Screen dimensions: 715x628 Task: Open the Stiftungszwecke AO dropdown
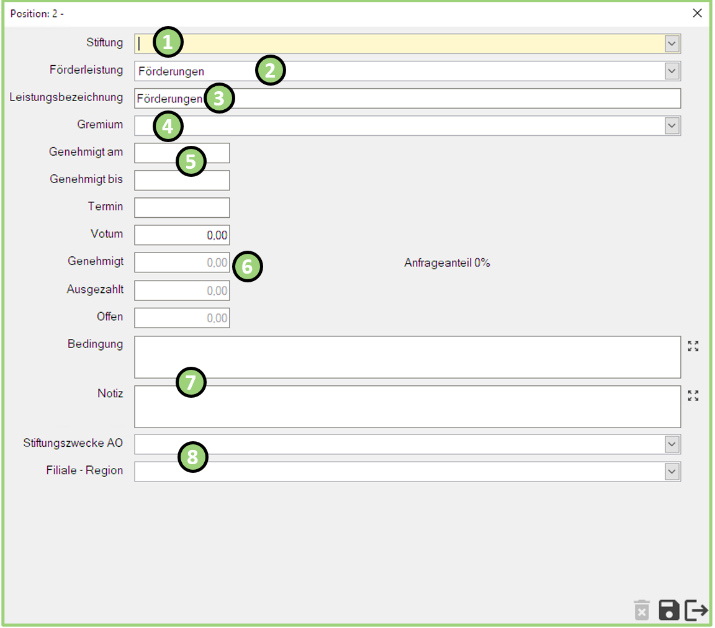[x=672, y=444]
